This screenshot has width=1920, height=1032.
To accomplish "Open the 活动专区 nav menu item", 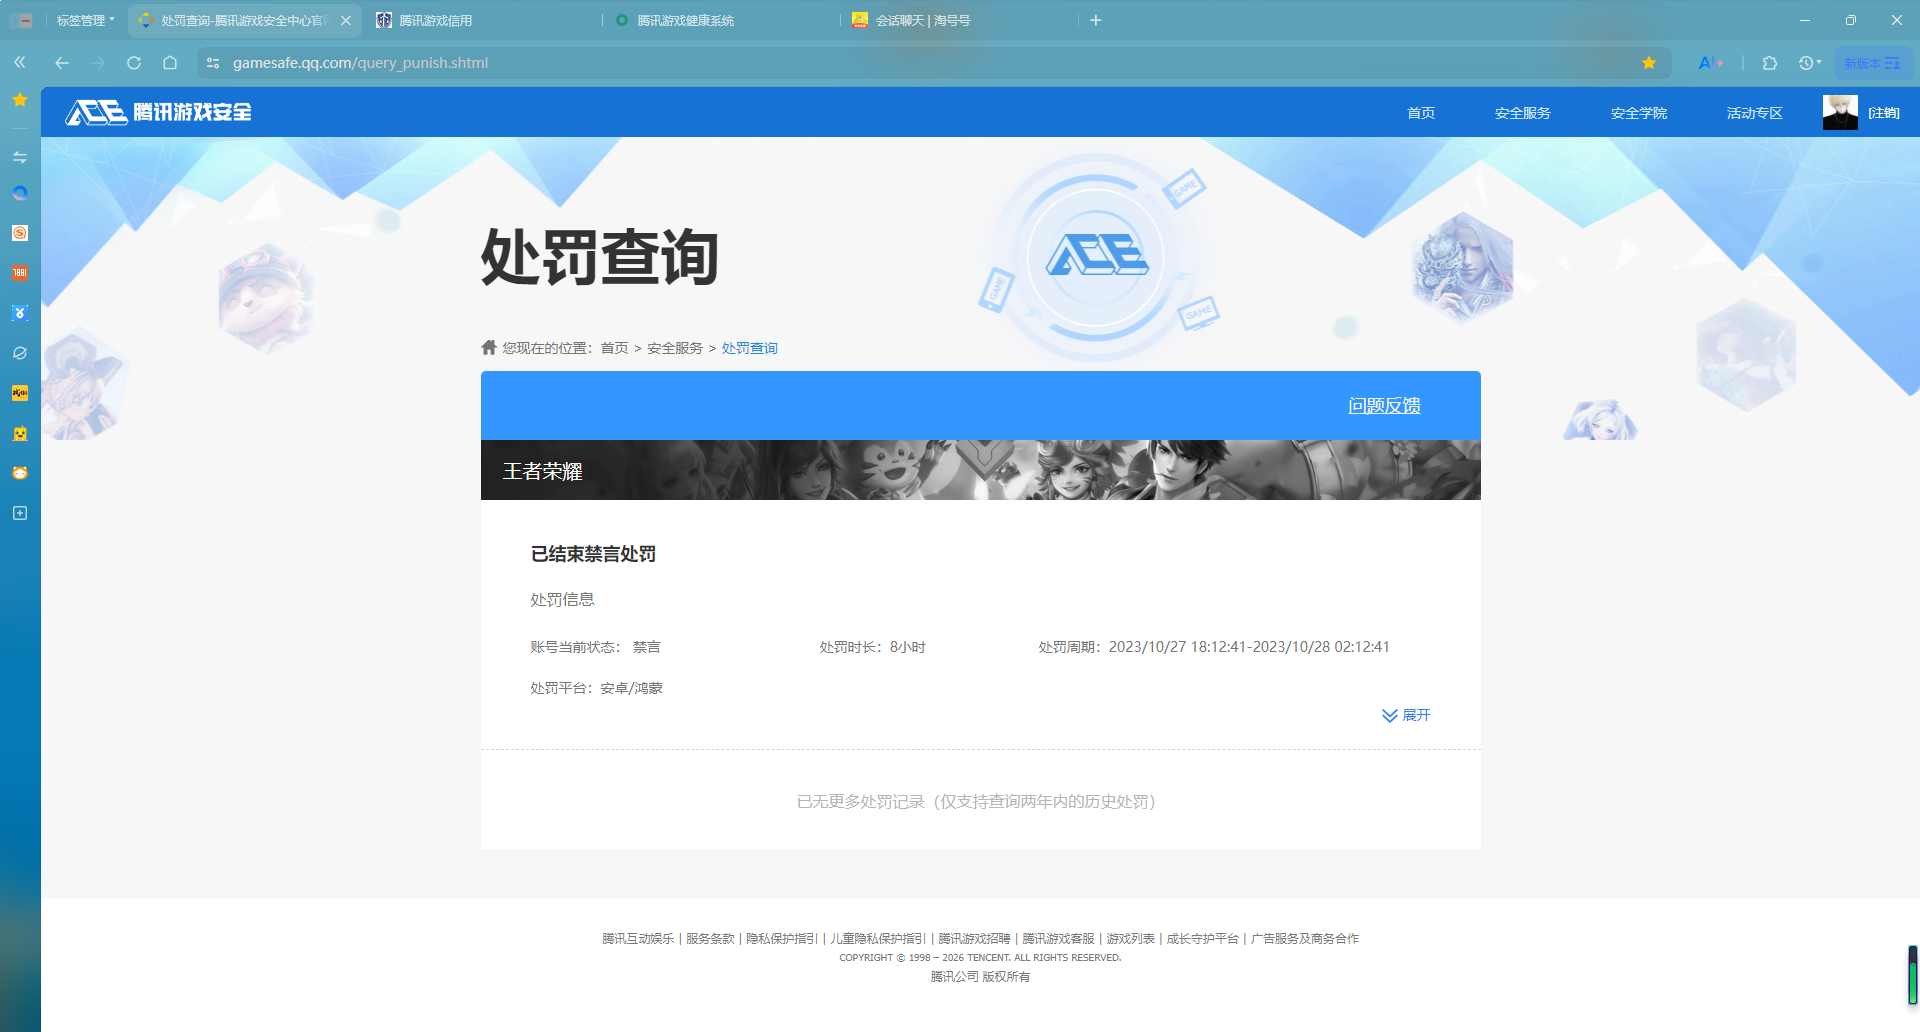I will pyautogui.click(x=1755, y=113).
